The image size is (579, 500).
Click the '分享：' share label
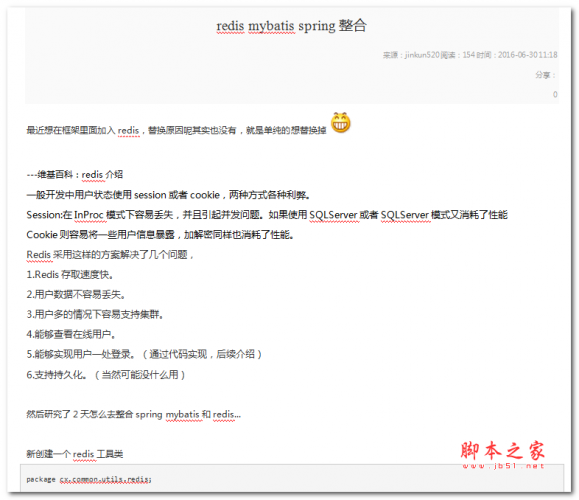545,75
